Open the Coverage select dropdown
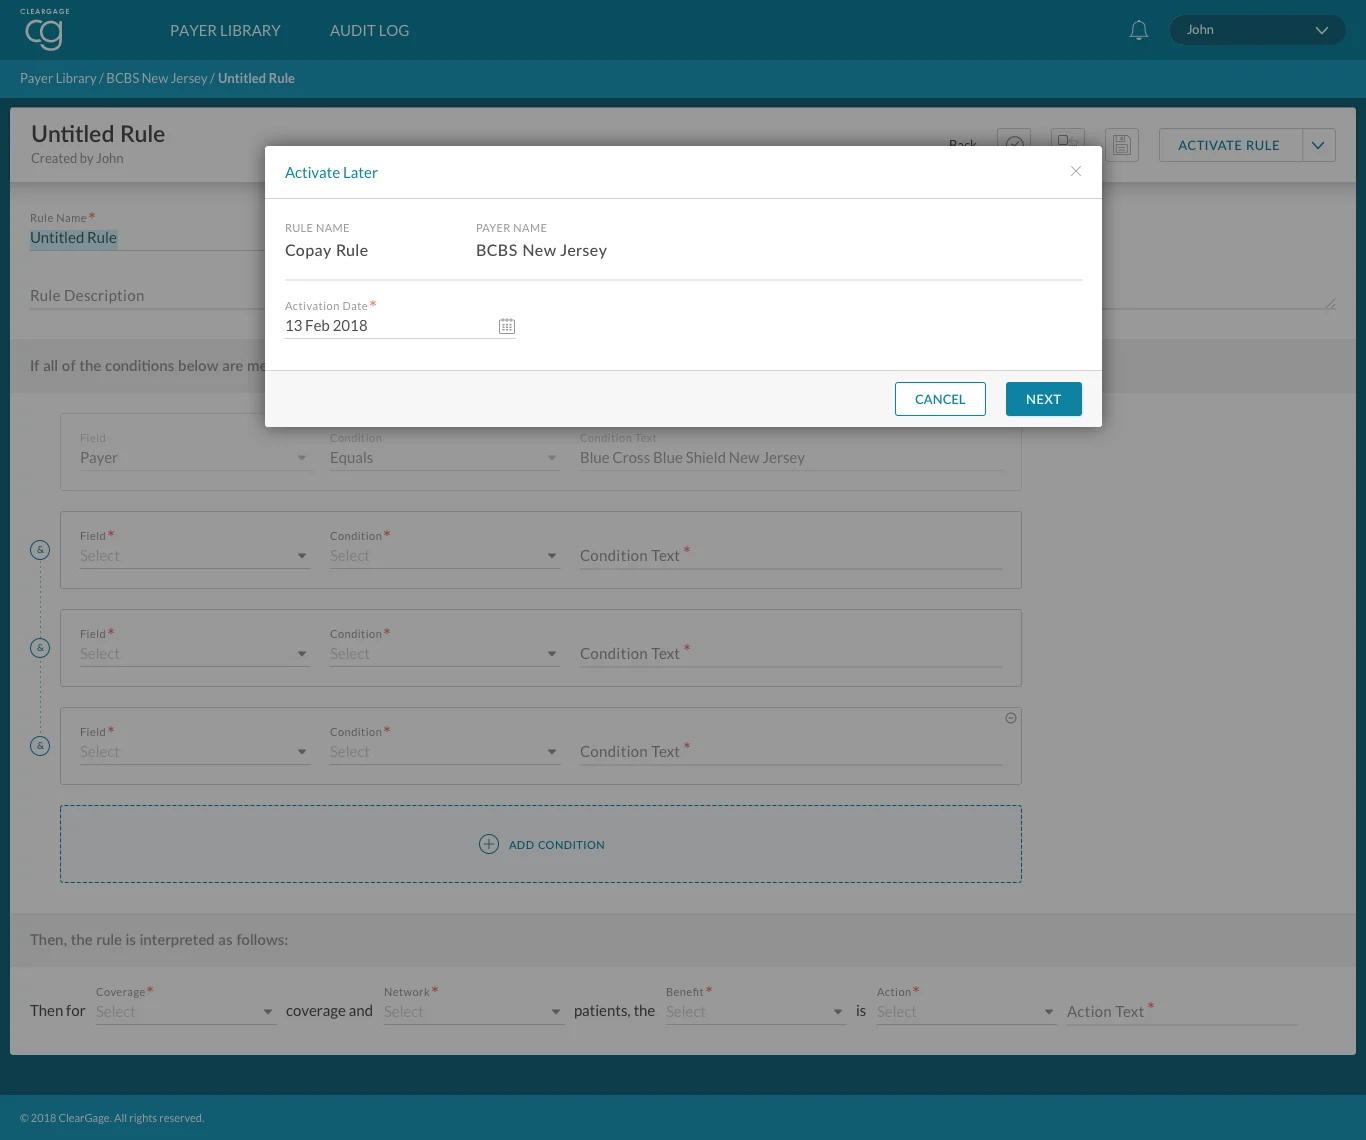 pyautogui.click(x=186, y=1012)
